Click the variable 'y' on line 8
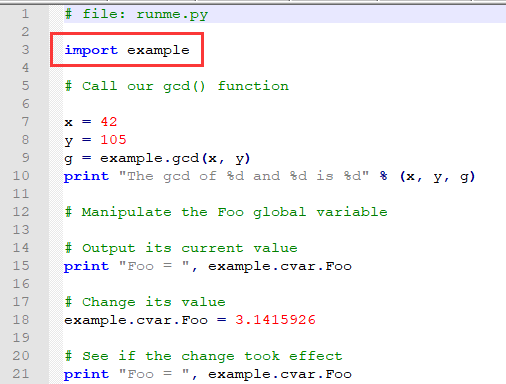Viewport: 506px width, 384px height. click(68, 141)
